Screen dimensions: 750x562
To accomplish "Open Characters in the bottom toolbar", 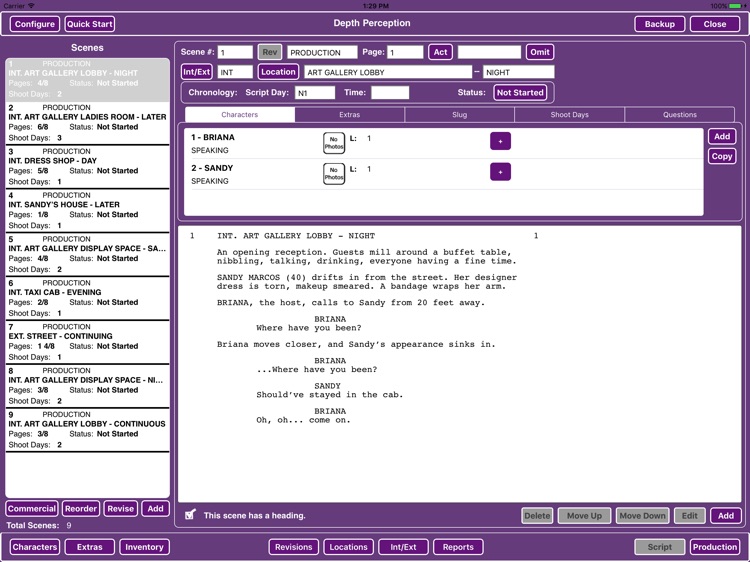I will coord(35,547).
